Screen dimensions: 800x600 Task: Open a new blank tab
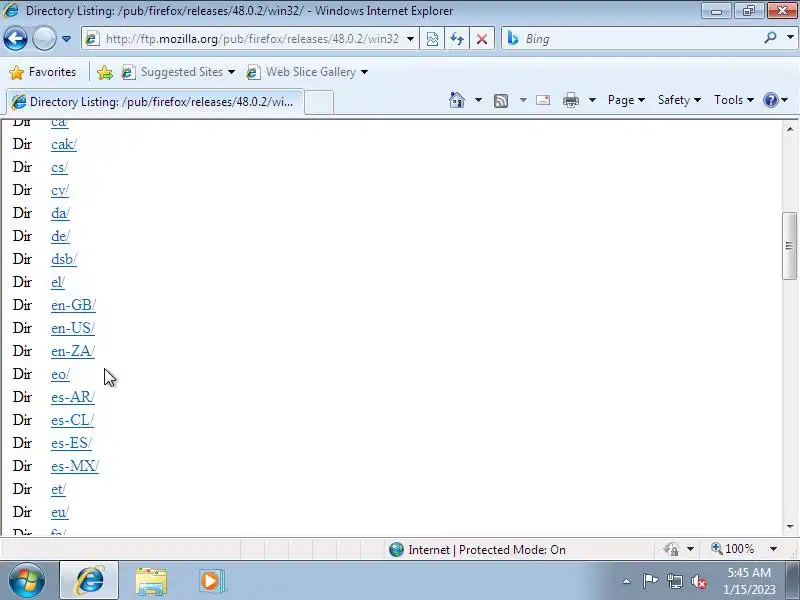319,102
